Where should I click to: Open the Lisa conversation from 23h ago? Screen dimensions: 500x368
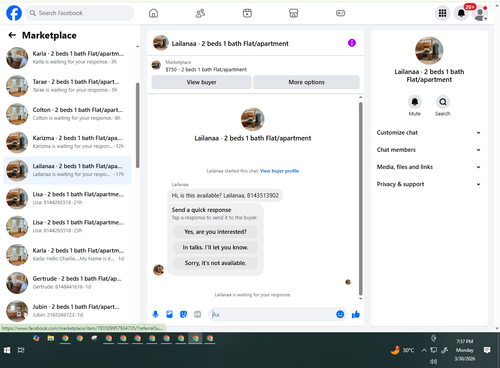point(67,226)
